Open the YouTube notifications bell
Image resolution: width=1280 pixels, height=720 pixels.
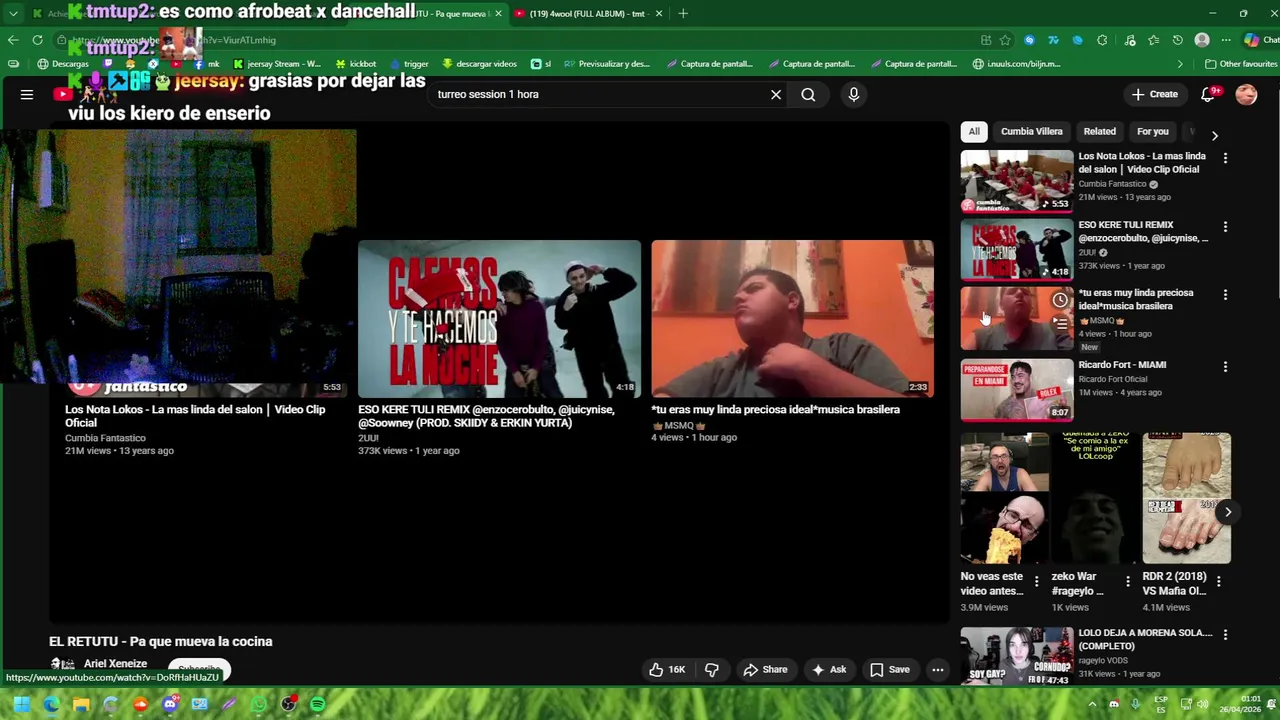(x=1208, y=94)
